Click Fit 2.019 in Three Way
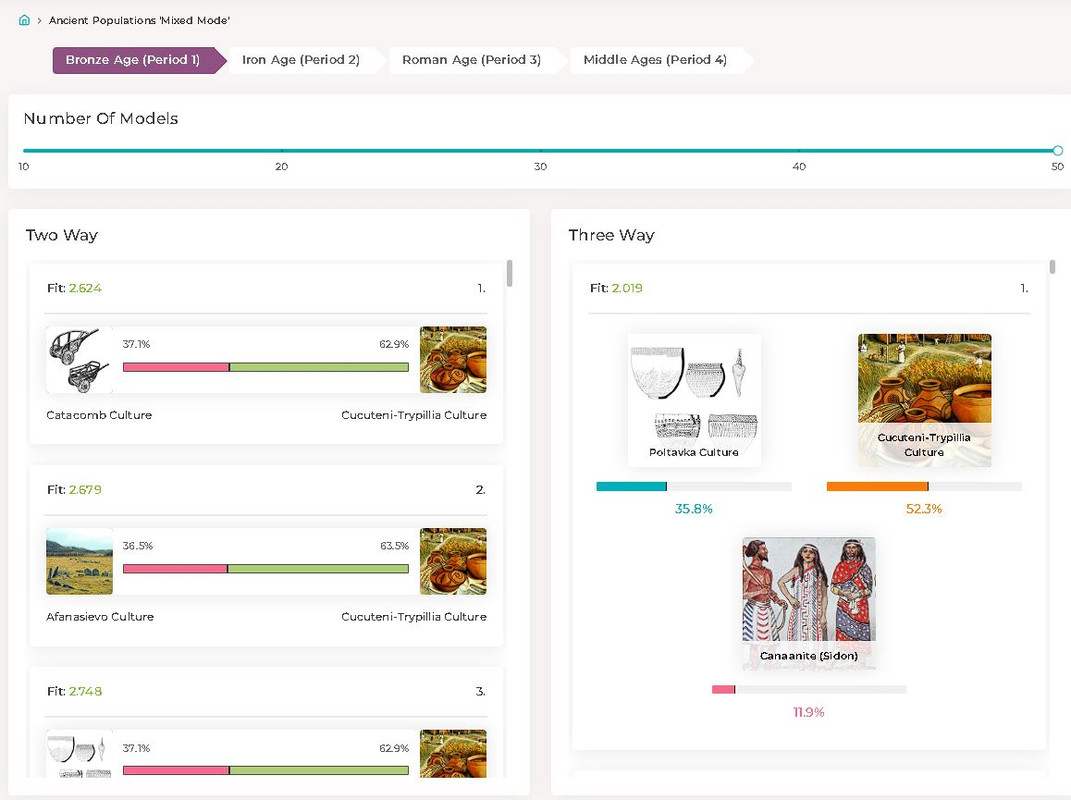 [627, 288]
